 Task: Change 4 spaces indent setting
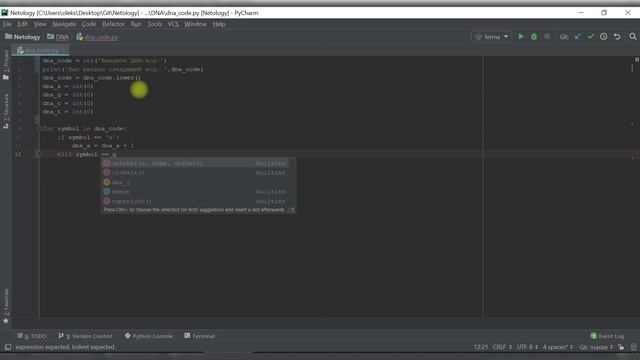(x=558, y=347)
